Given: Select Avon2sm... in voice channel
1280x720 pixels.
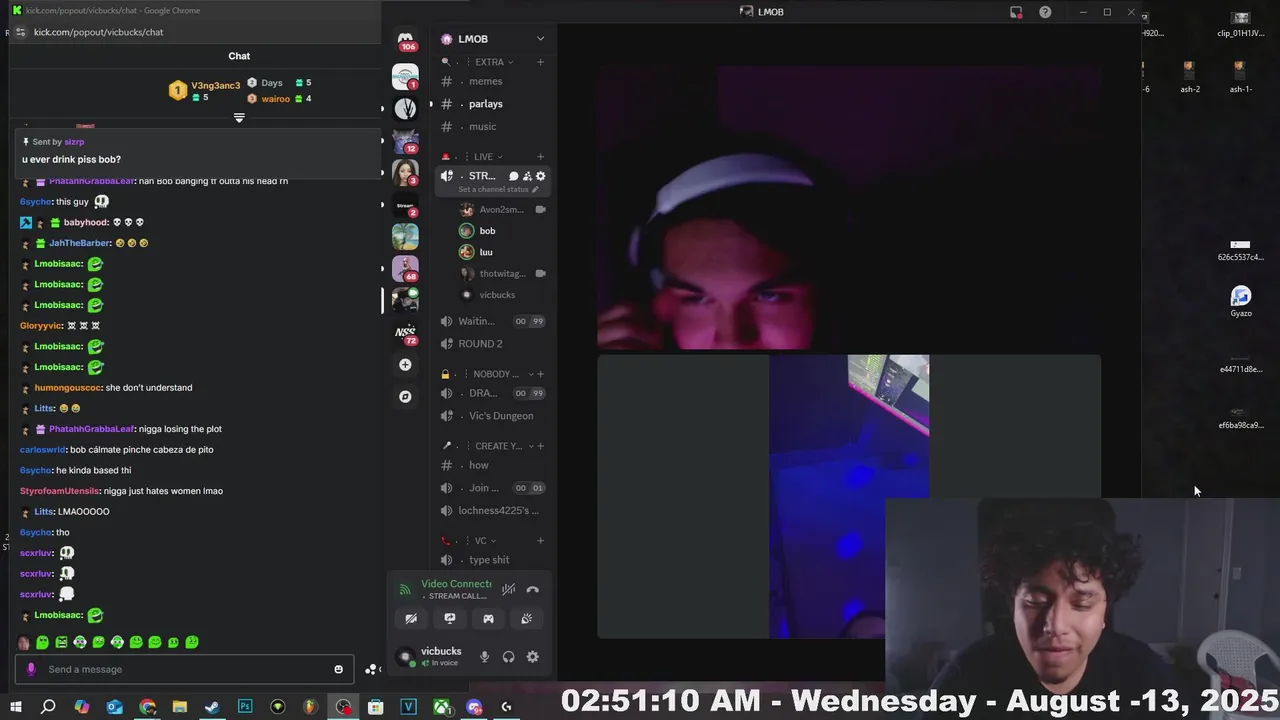Looking at the screenshot, I should pyautogui.click(x=502, y=210).
